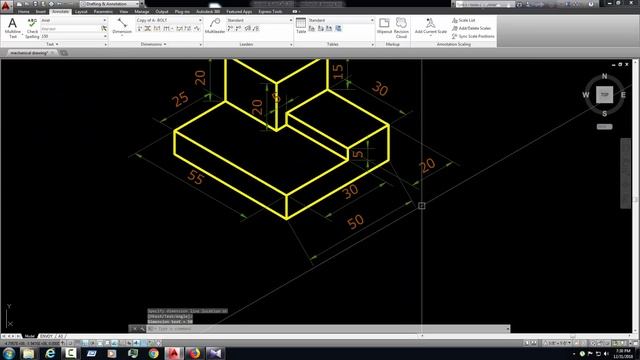Select the Wipeout tool
Viewport: 640px width, 360px height.
coord(384,26)
